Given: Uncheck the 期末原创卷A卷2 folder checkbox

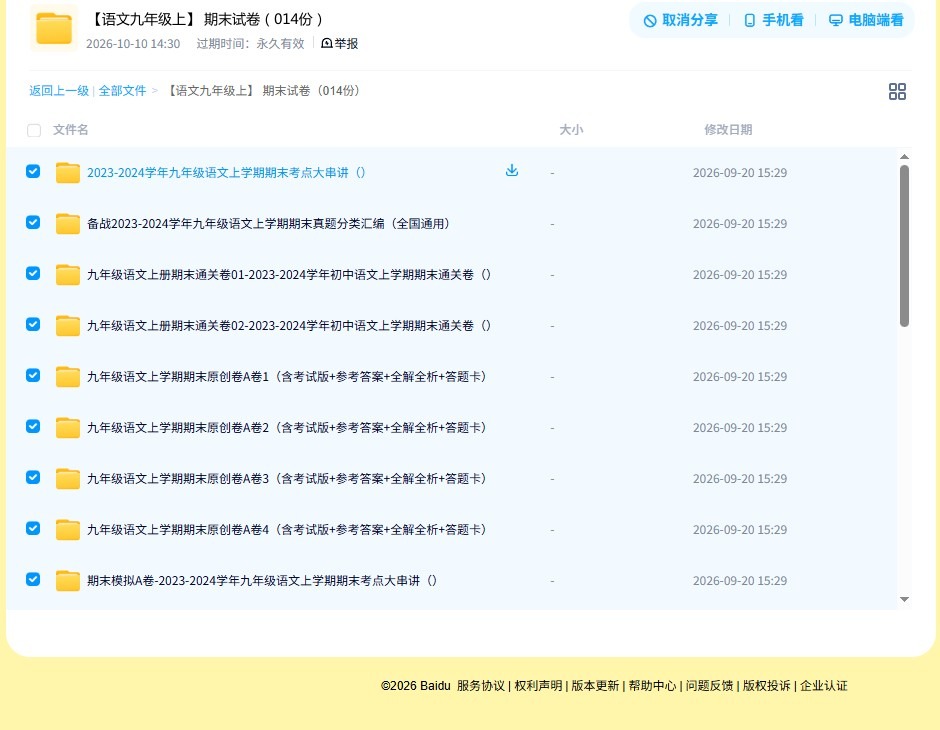Looking at the screenshot, I should 33,426.
